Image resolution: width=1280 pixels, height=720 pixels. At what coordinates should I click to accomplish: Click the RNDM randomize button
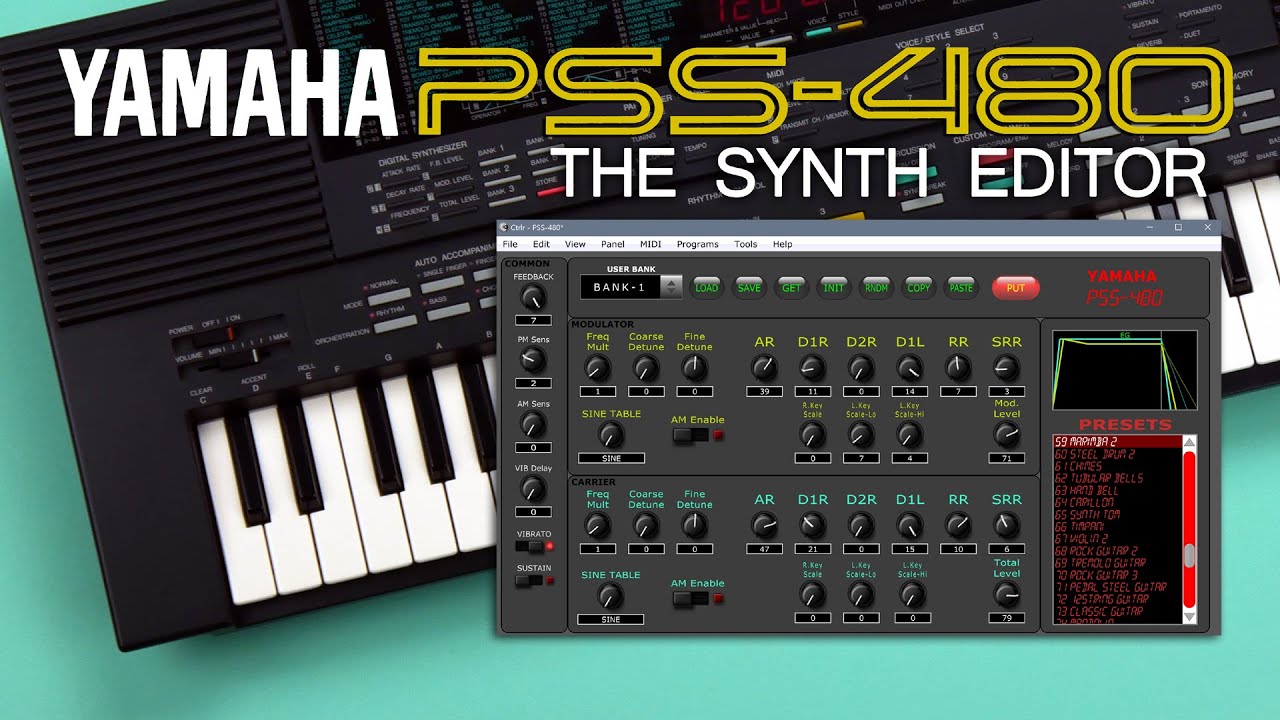click(876, 288)
